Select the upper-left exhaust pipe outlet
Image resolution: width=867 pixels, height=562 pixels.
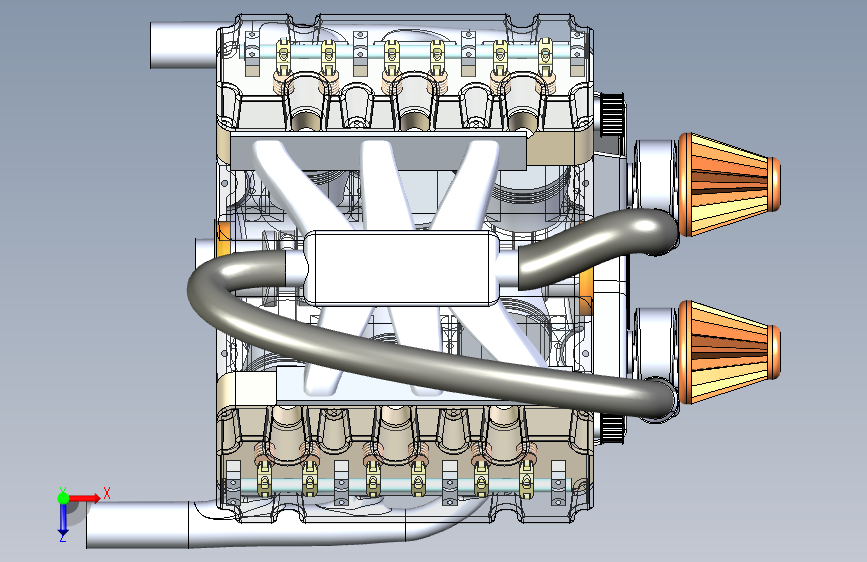coord(183,45)
